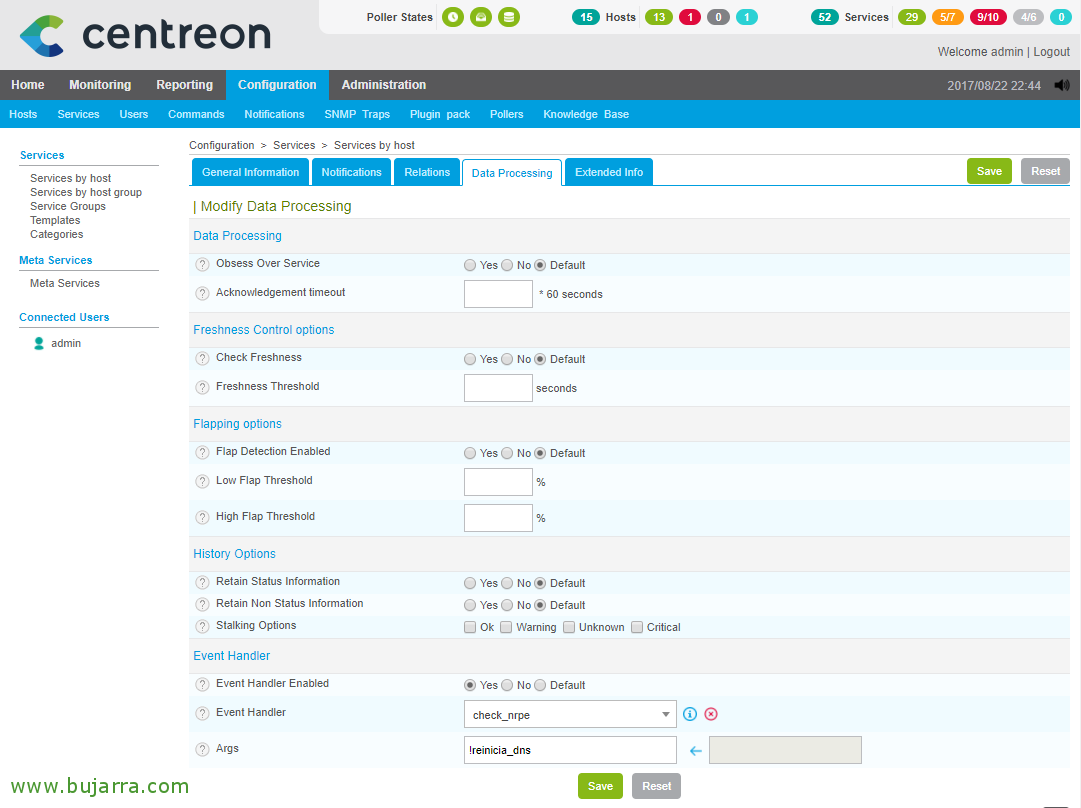The image size is (1081, 808).
Task: Click the Event Handler info icon
Action: click(x=690, y=714)
